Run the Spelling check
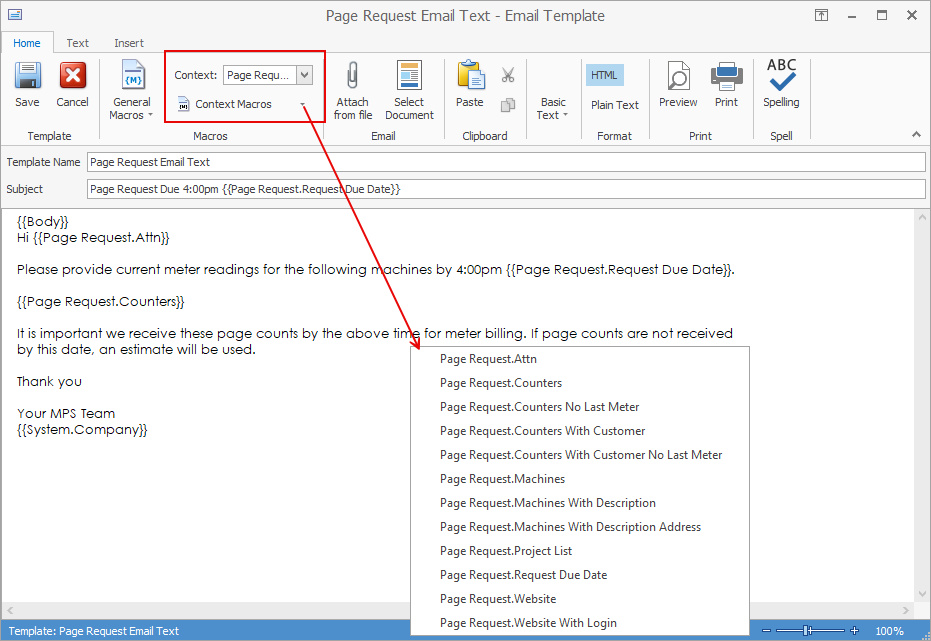Screen dimensions: 931x641 [x=781, y=83]
